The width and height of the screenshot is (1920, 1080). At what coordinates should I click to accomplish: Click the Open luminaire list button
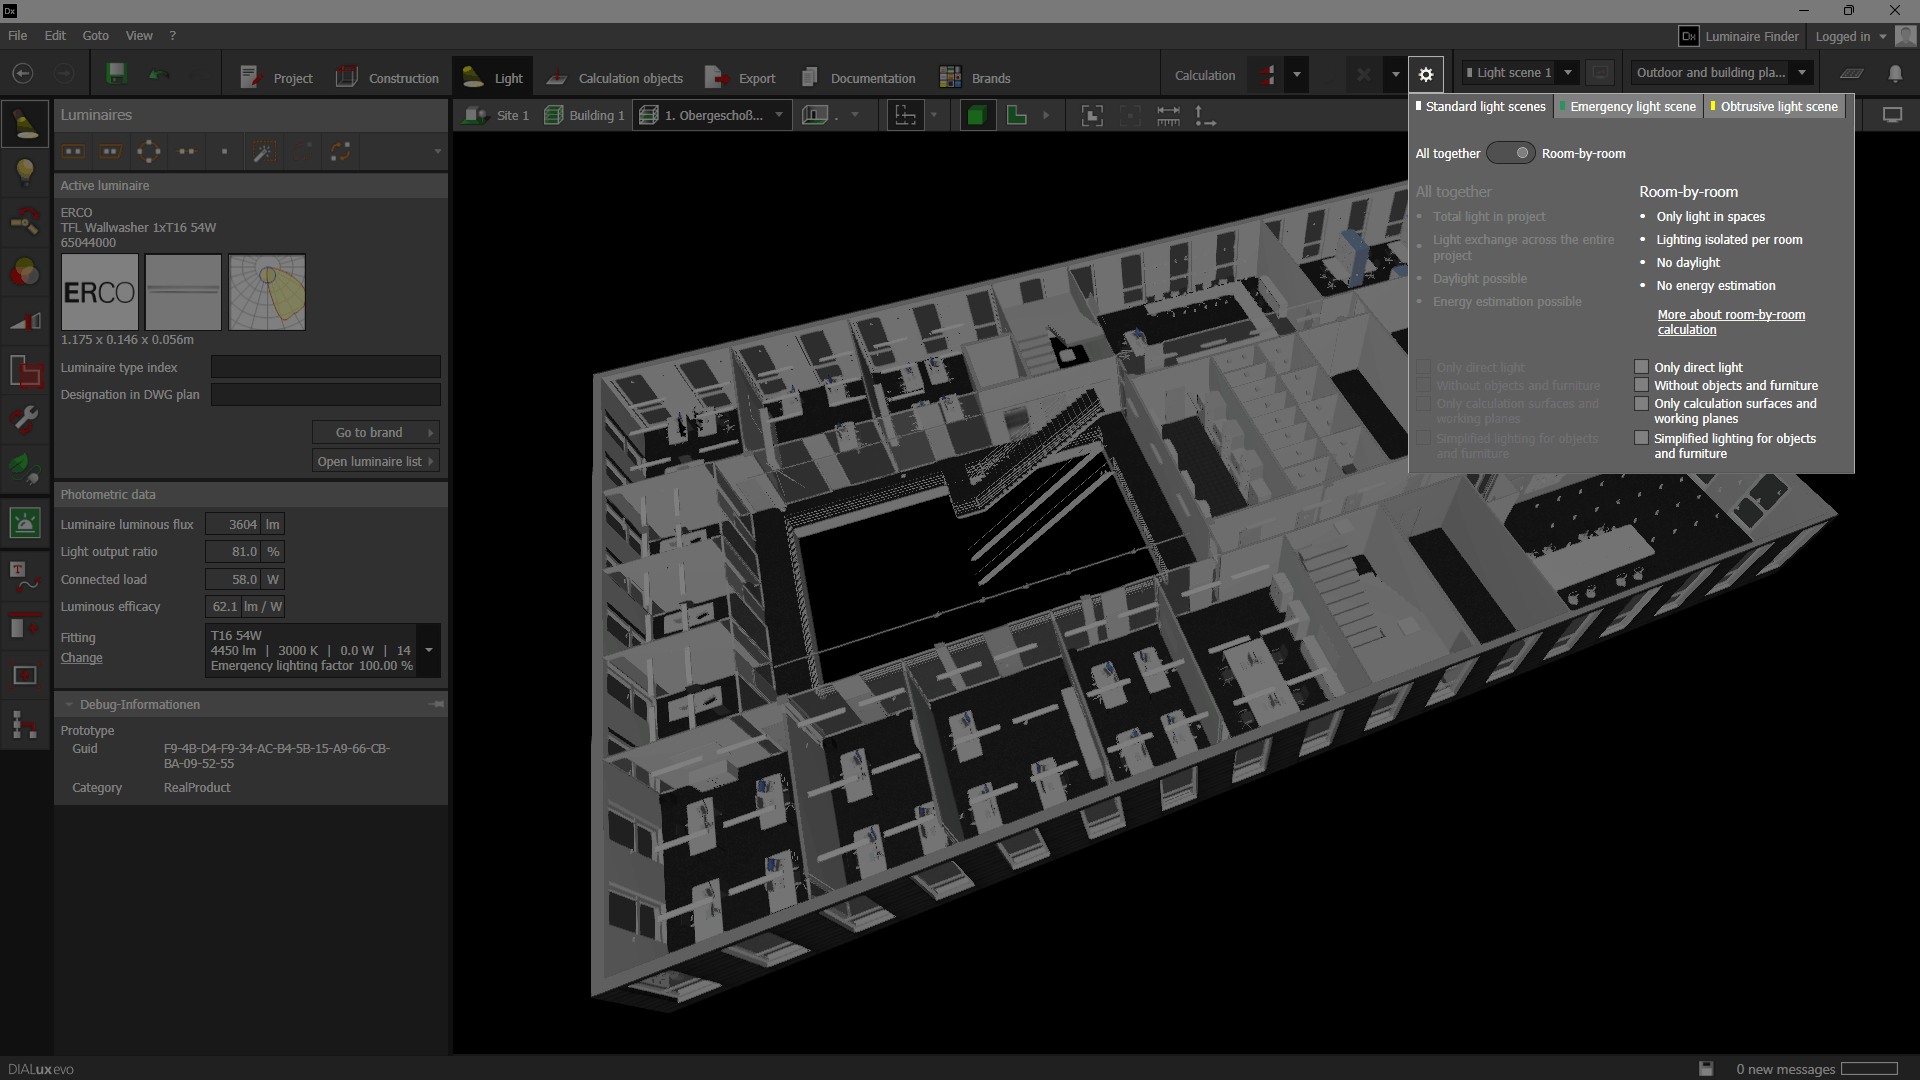pos(375,461)
